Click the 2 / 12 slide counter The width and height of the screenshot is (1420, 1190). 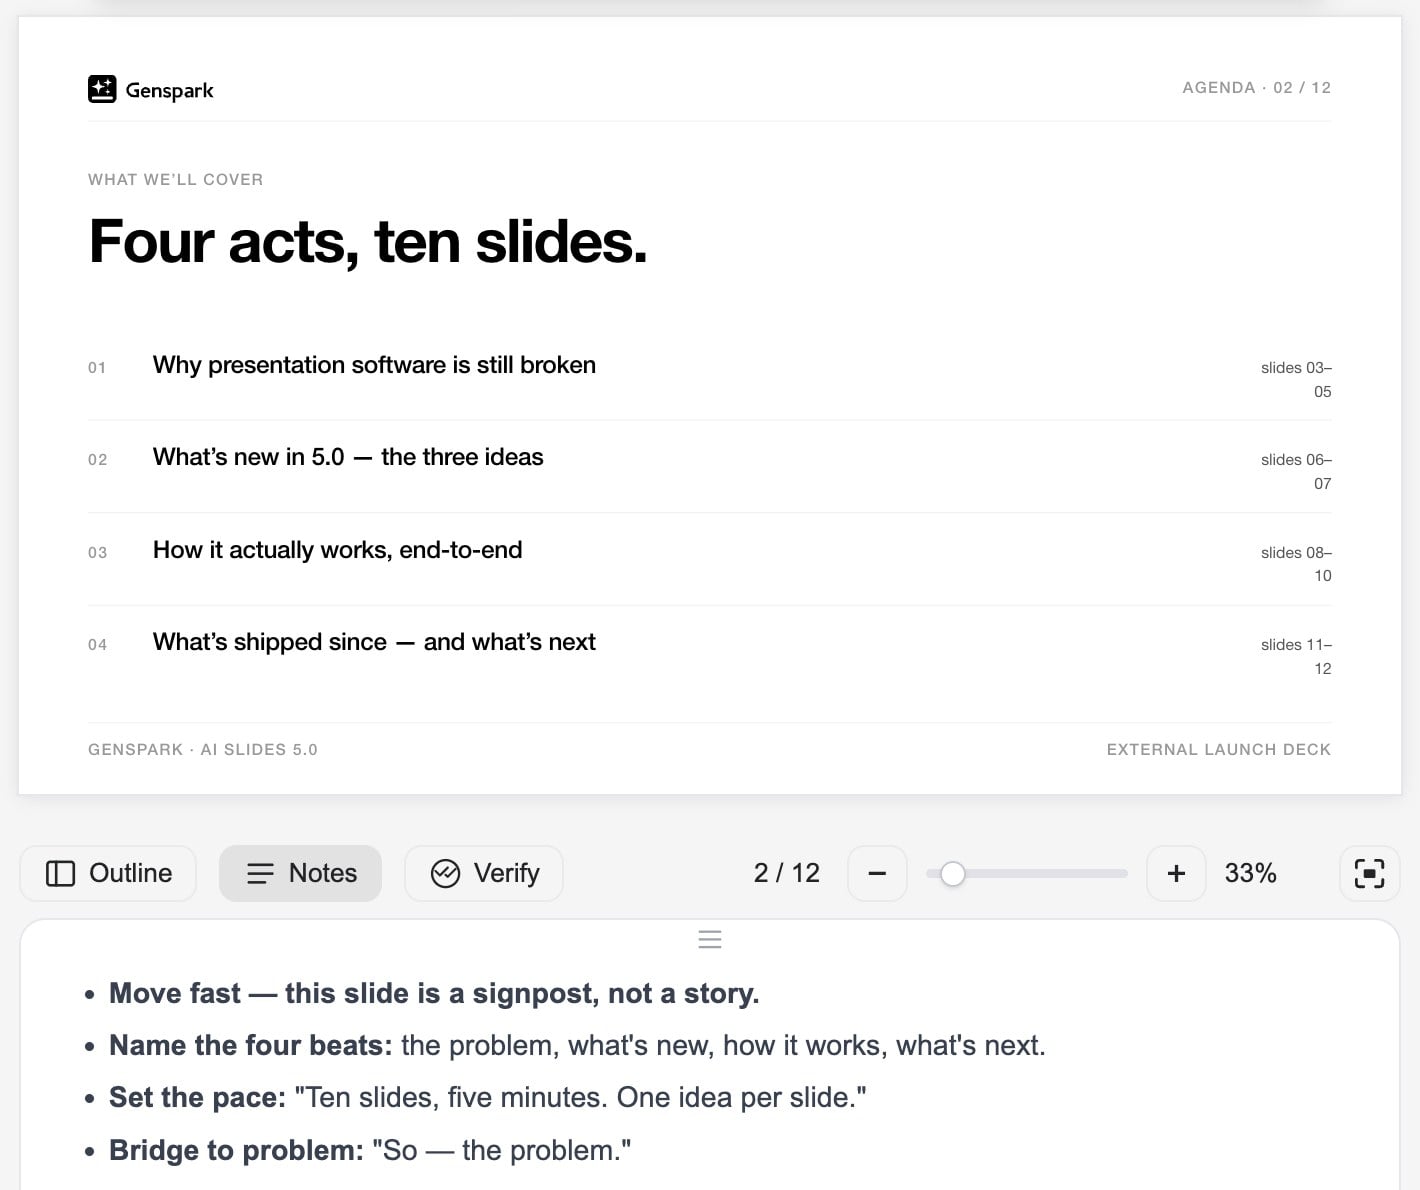tap(786, 873)
